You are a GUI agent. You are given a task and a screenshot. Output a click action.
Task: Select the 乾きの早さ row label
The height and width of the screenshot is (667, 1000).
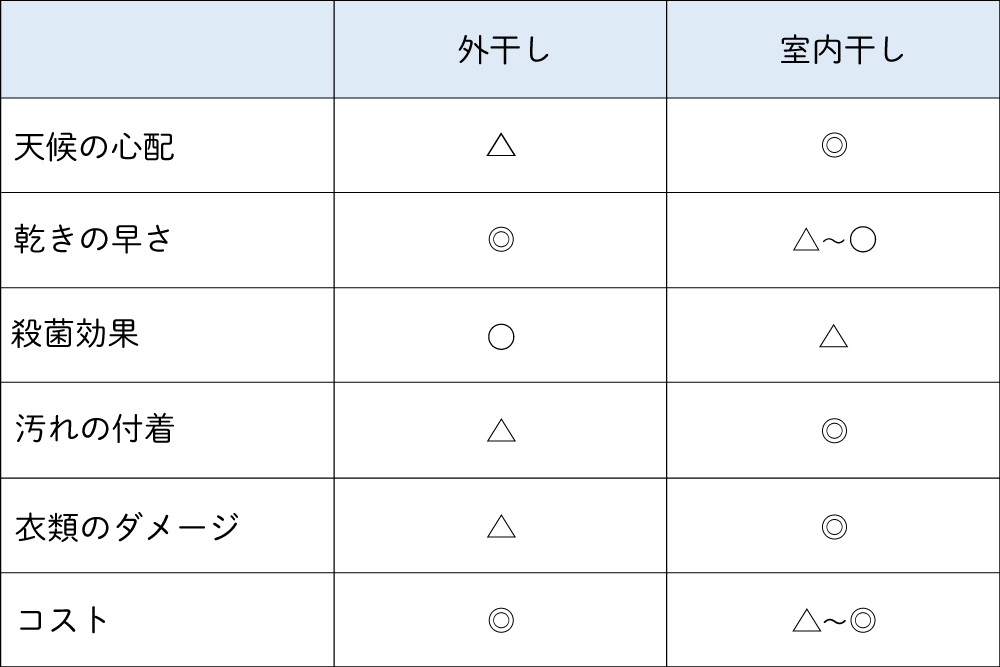(94, 240)
